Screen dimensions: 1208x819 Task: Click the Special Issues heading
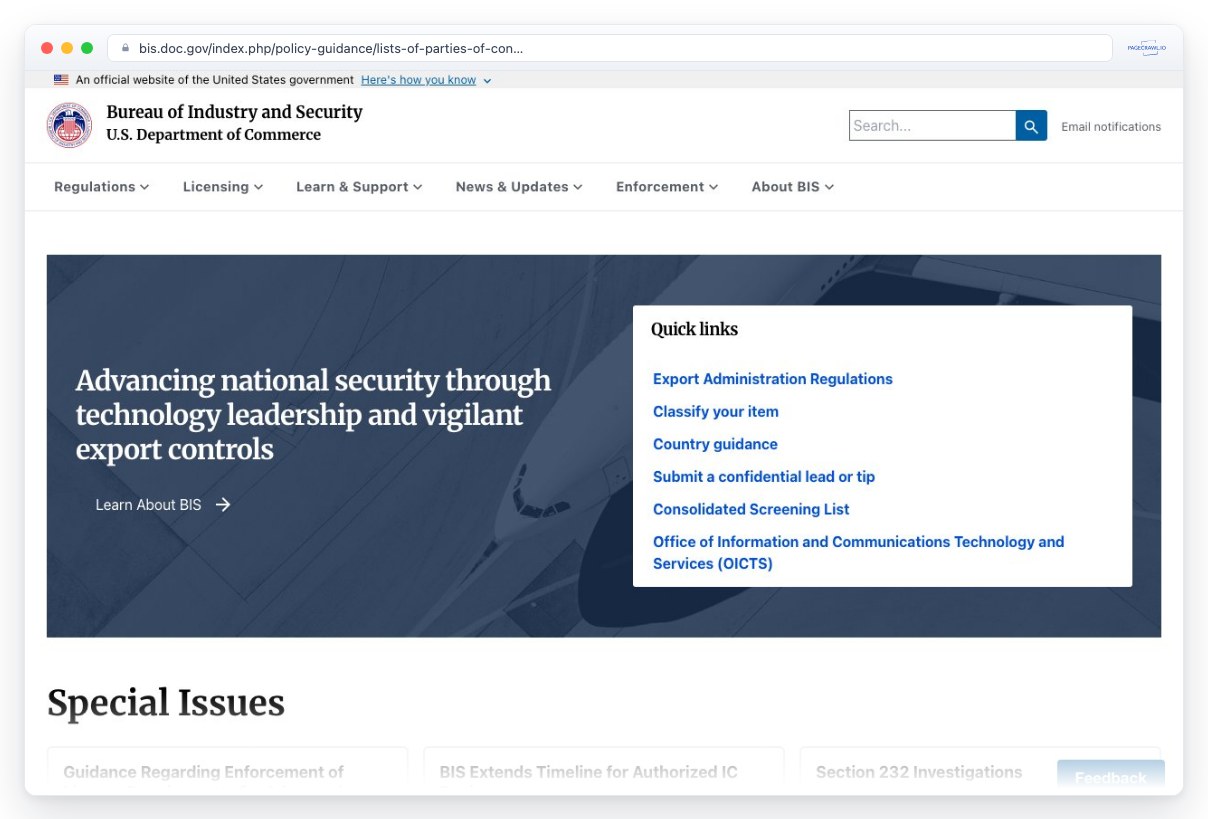click(166, 703)
